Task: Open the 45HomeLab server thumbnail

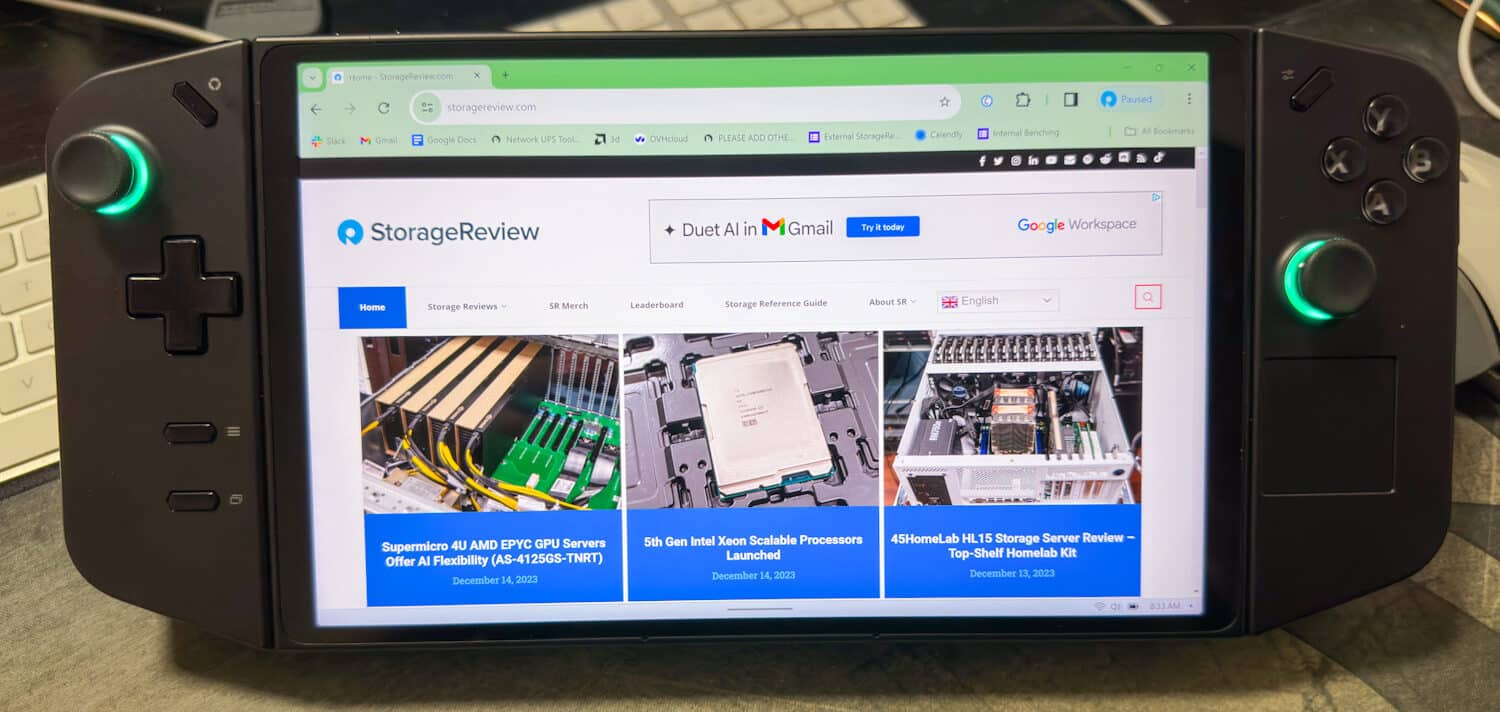Action: [x=1012, y=417]
